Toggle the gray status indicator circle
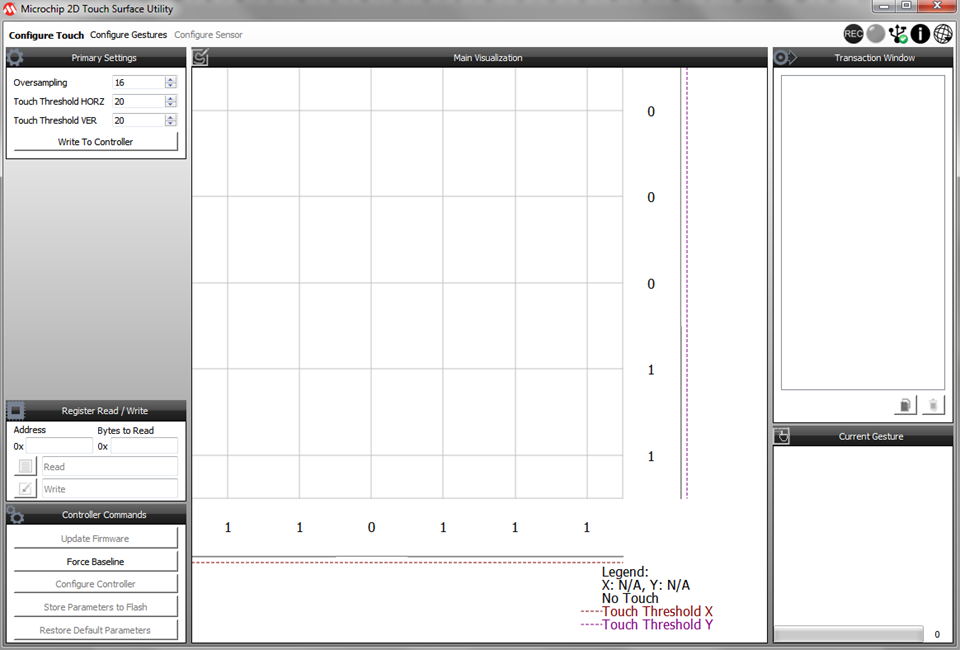This screenshot has height=650, width=960. point(875,33)
